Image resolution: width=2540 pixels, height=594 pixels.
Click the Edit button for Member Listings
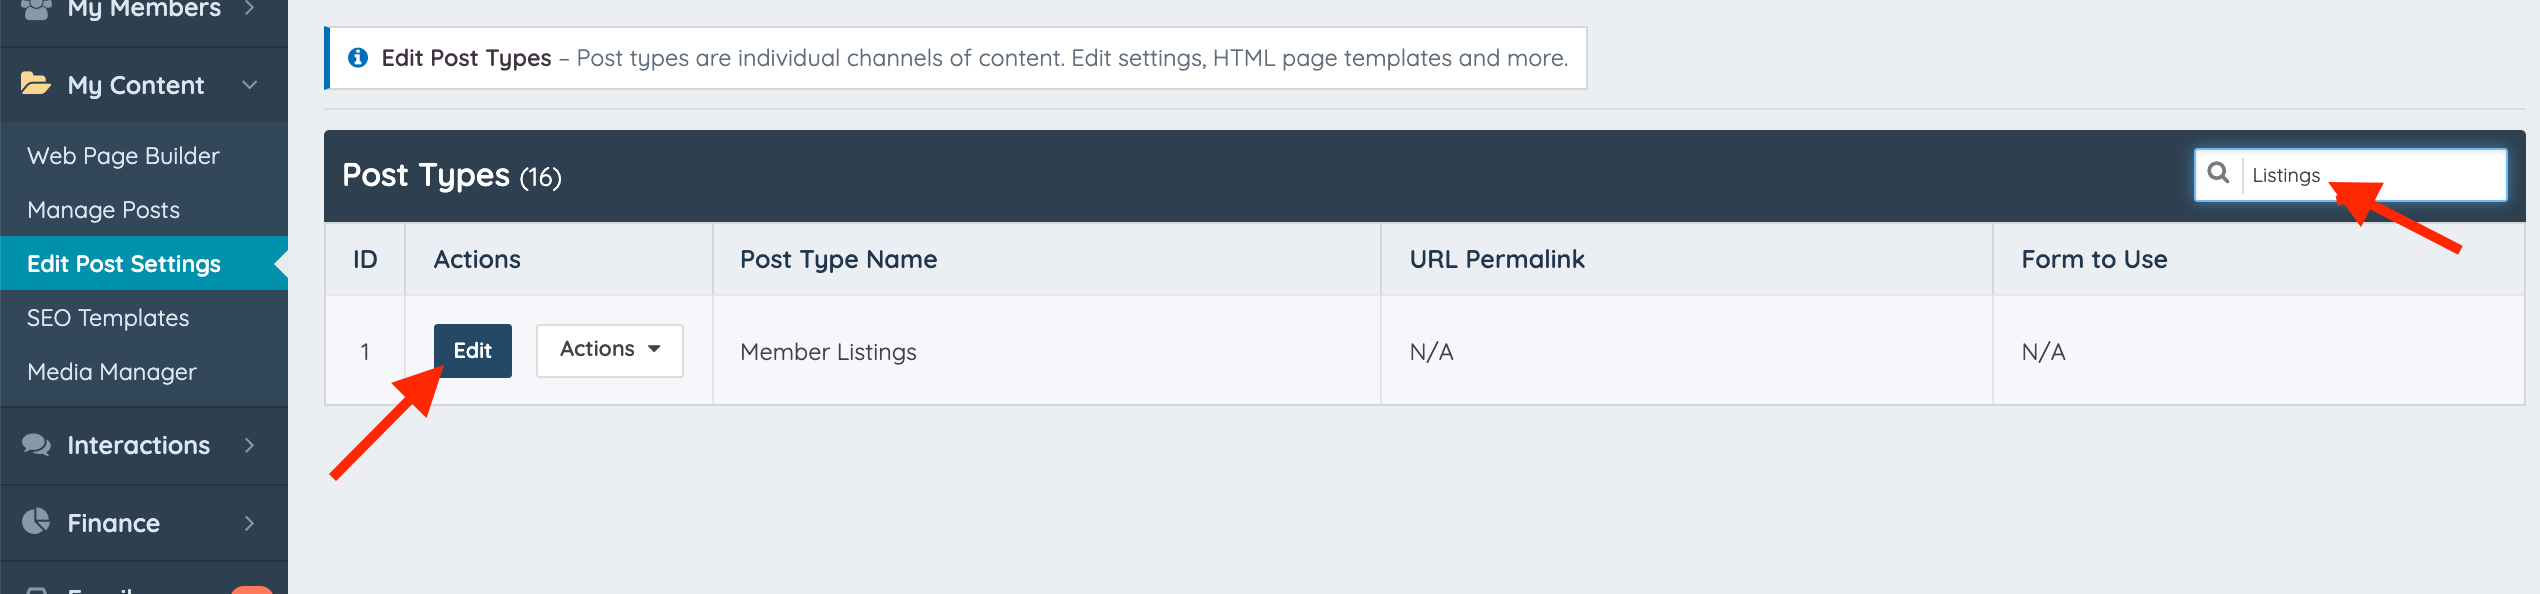point(472,350)
